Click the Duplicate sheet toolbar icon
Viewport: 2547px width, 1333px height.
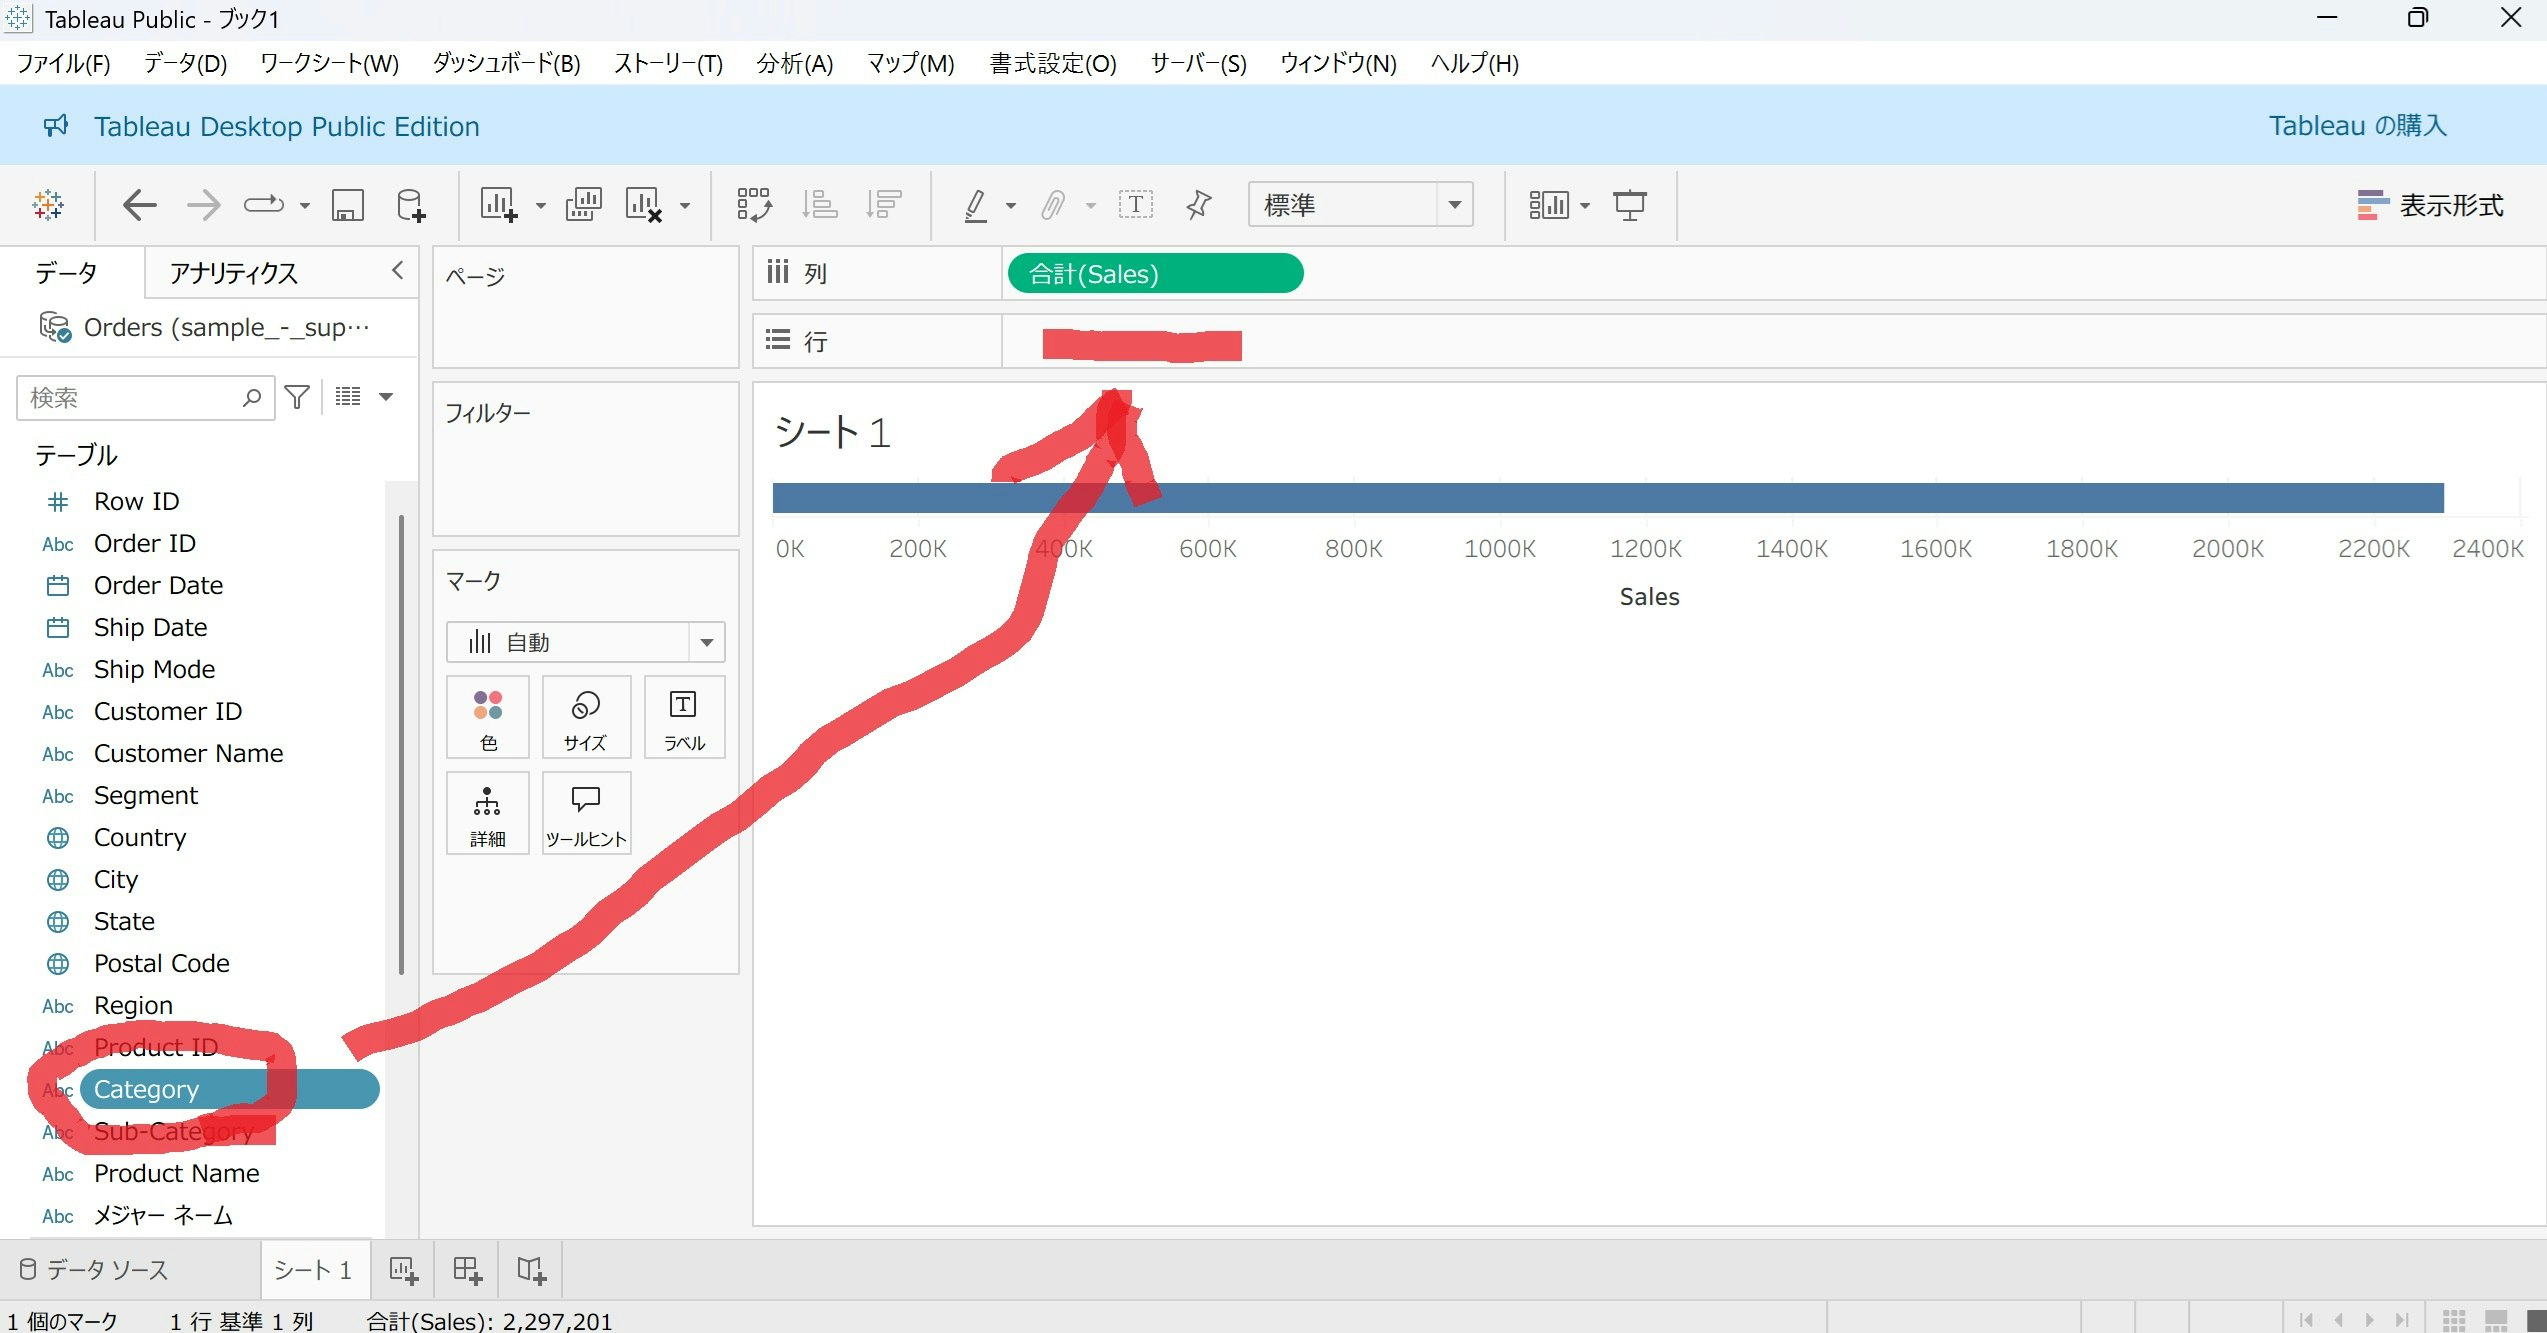[583, 205]
